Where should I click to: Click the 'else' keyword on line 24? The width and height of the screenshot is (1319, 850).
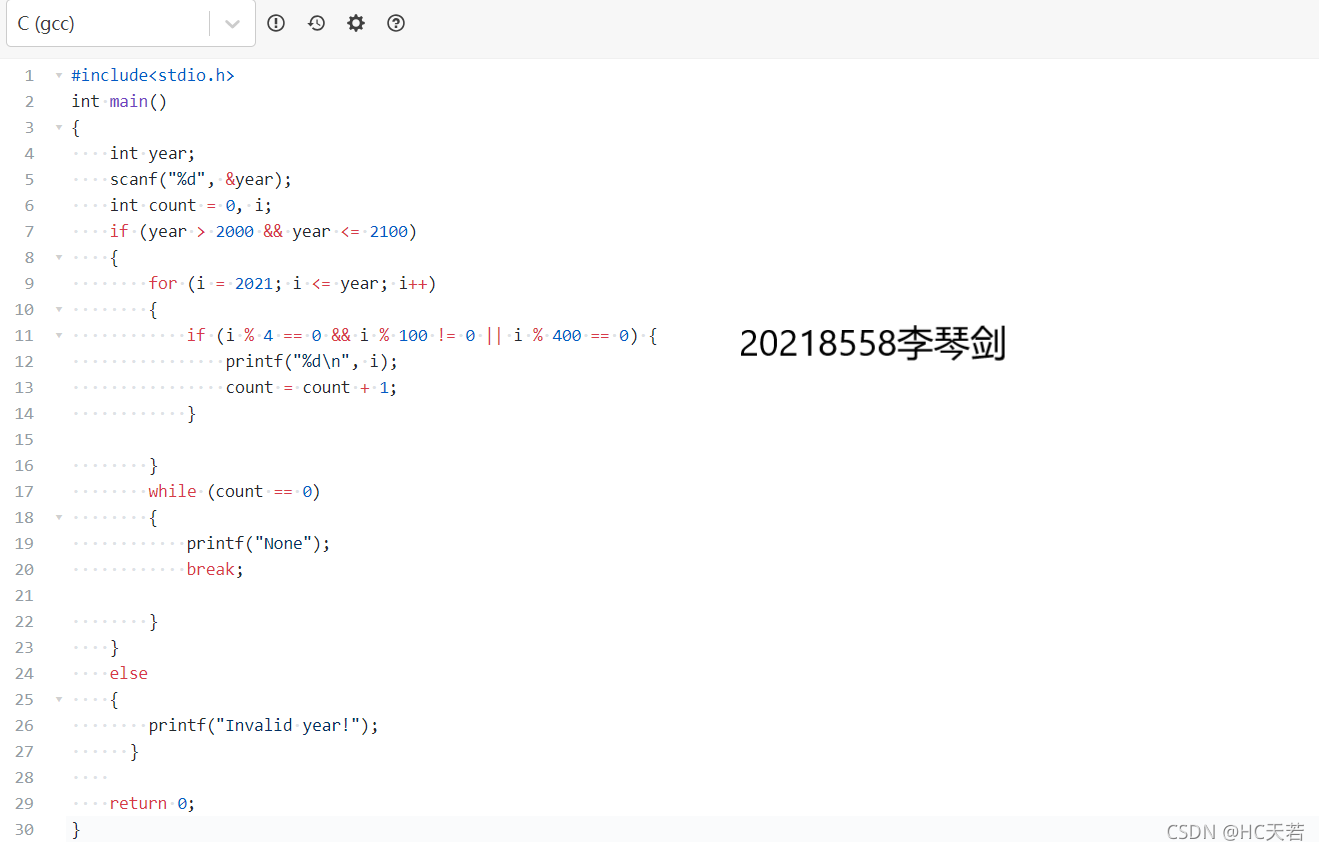pos(129,673)
